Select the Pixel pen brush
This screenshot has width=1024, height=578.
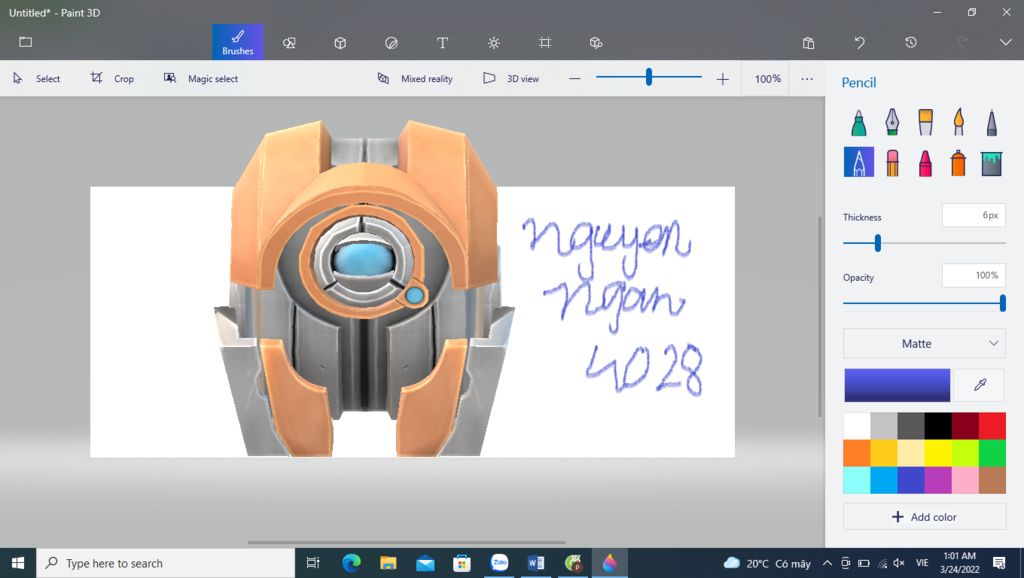pos(991,122)
